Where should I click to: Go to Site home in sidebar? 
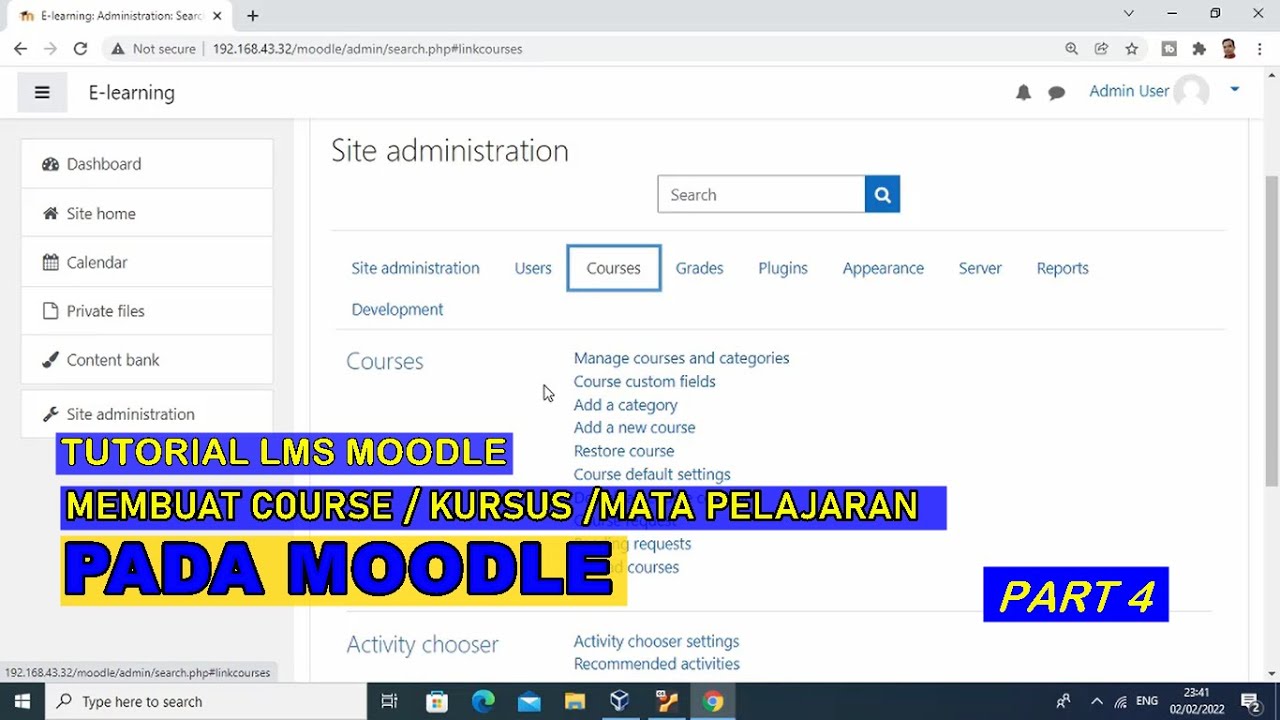click(x=147, y=213)
